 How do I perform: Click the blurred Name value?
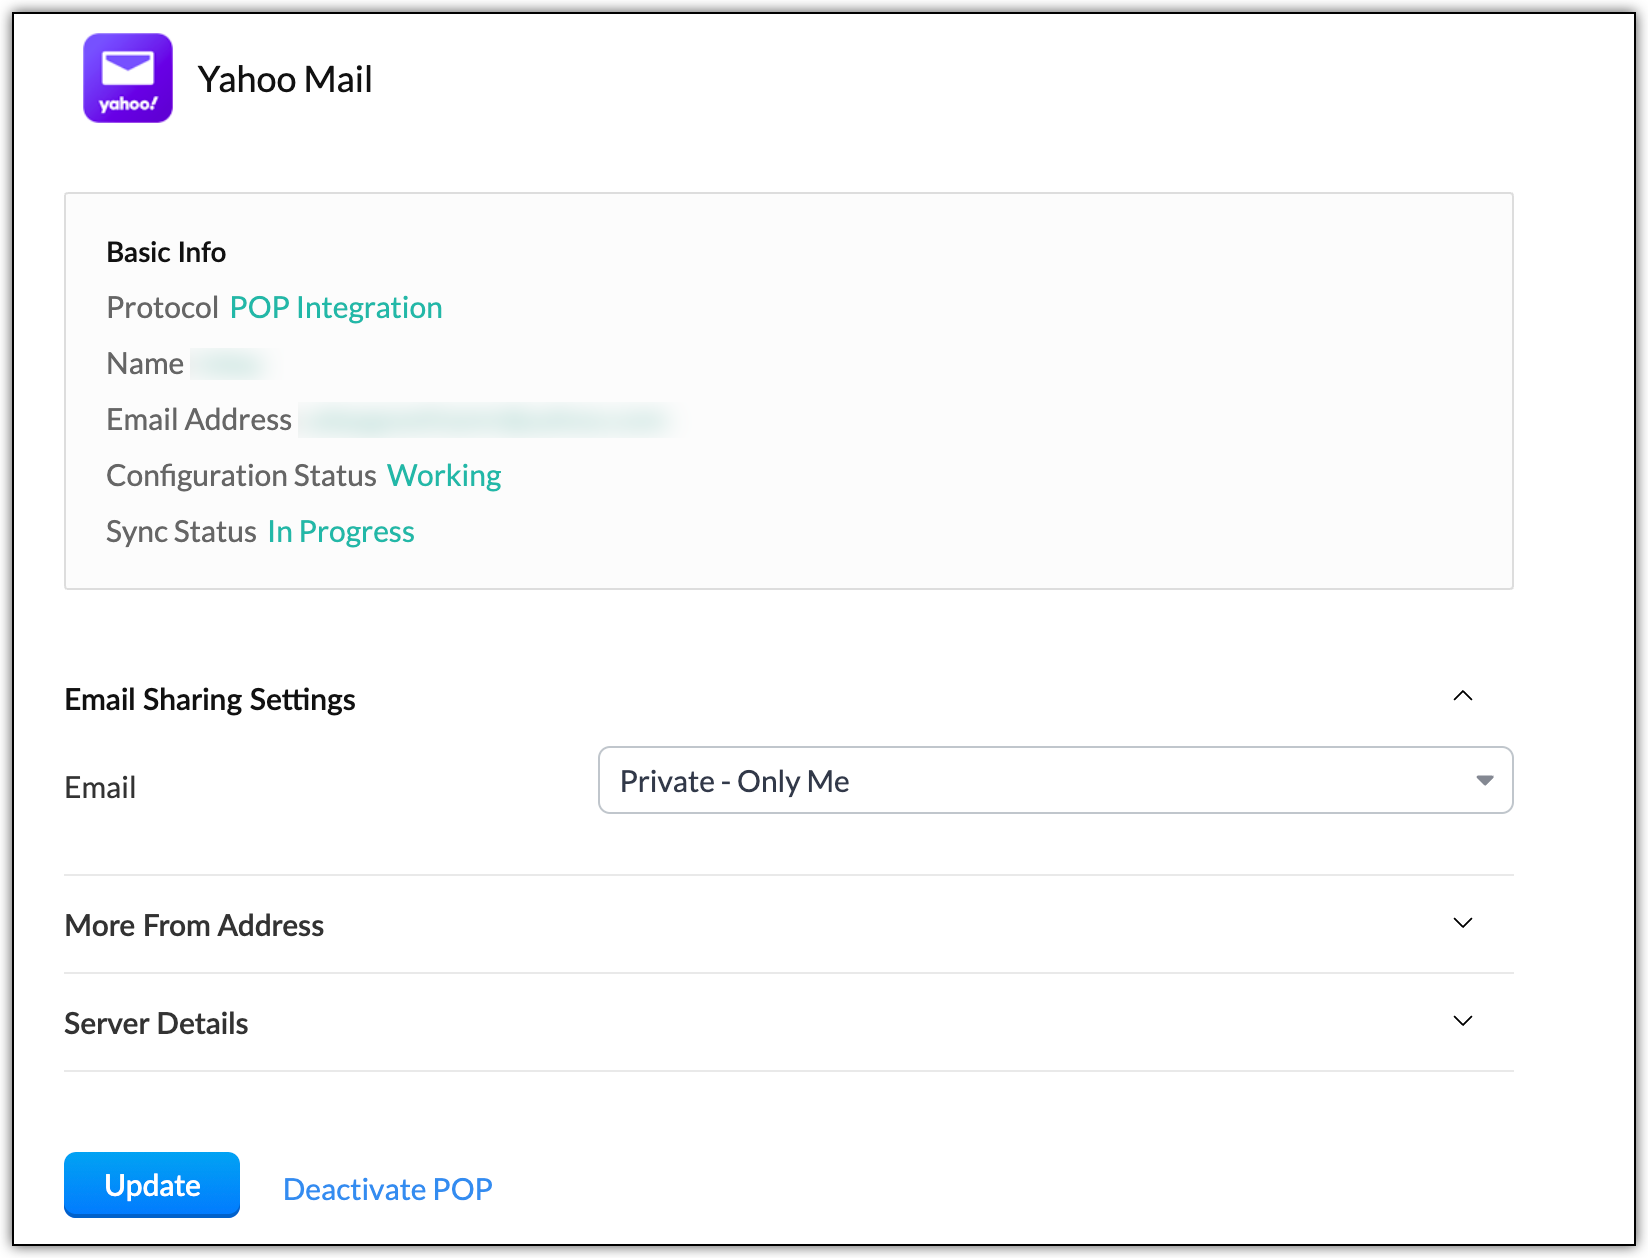pyautogui.click(x=232, y=364)
